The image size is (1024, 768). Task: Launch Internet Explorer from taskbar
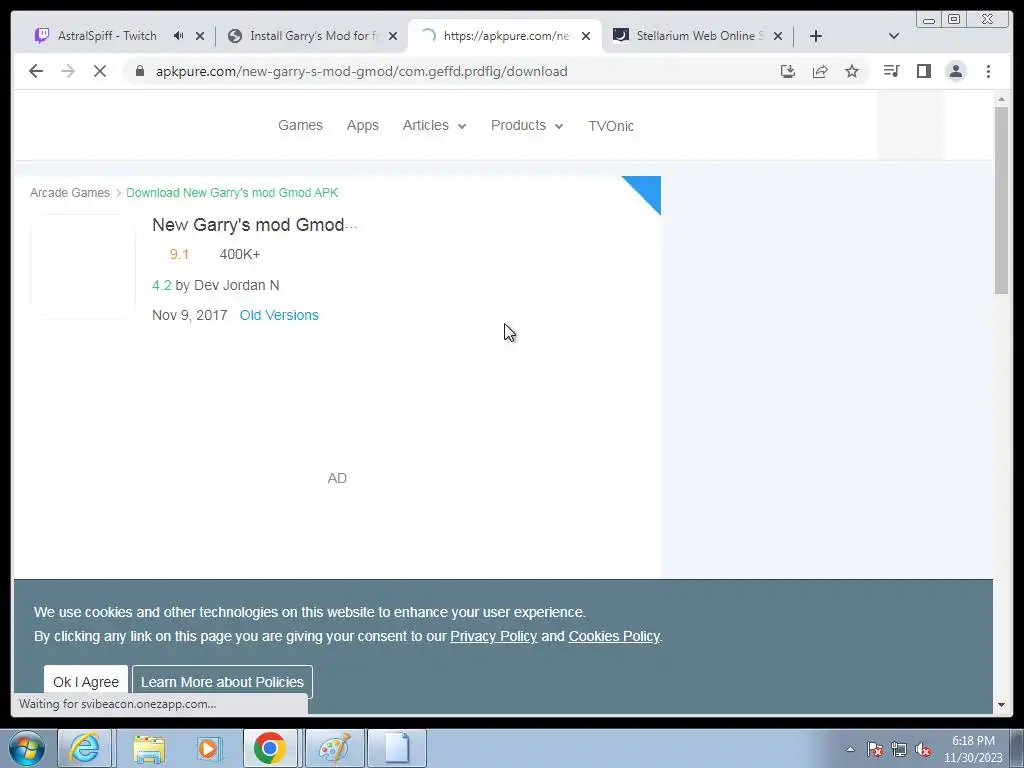point(85,748)
